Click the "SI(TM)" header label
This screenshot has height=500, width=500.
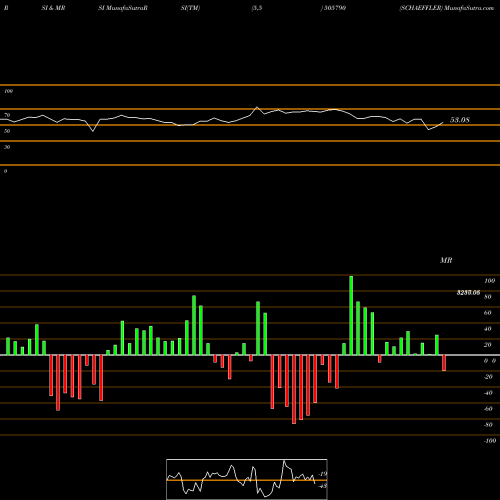(x=190, y=8)
